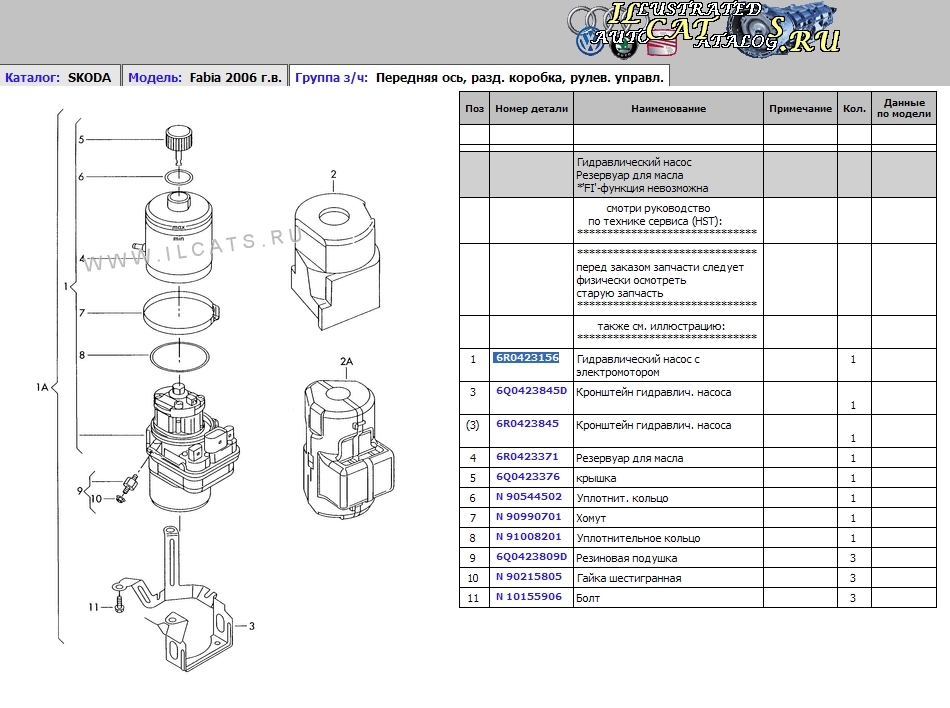Open part number 6R0423156 link
This screenshot has height=708, width=950.
coord(526,358)
